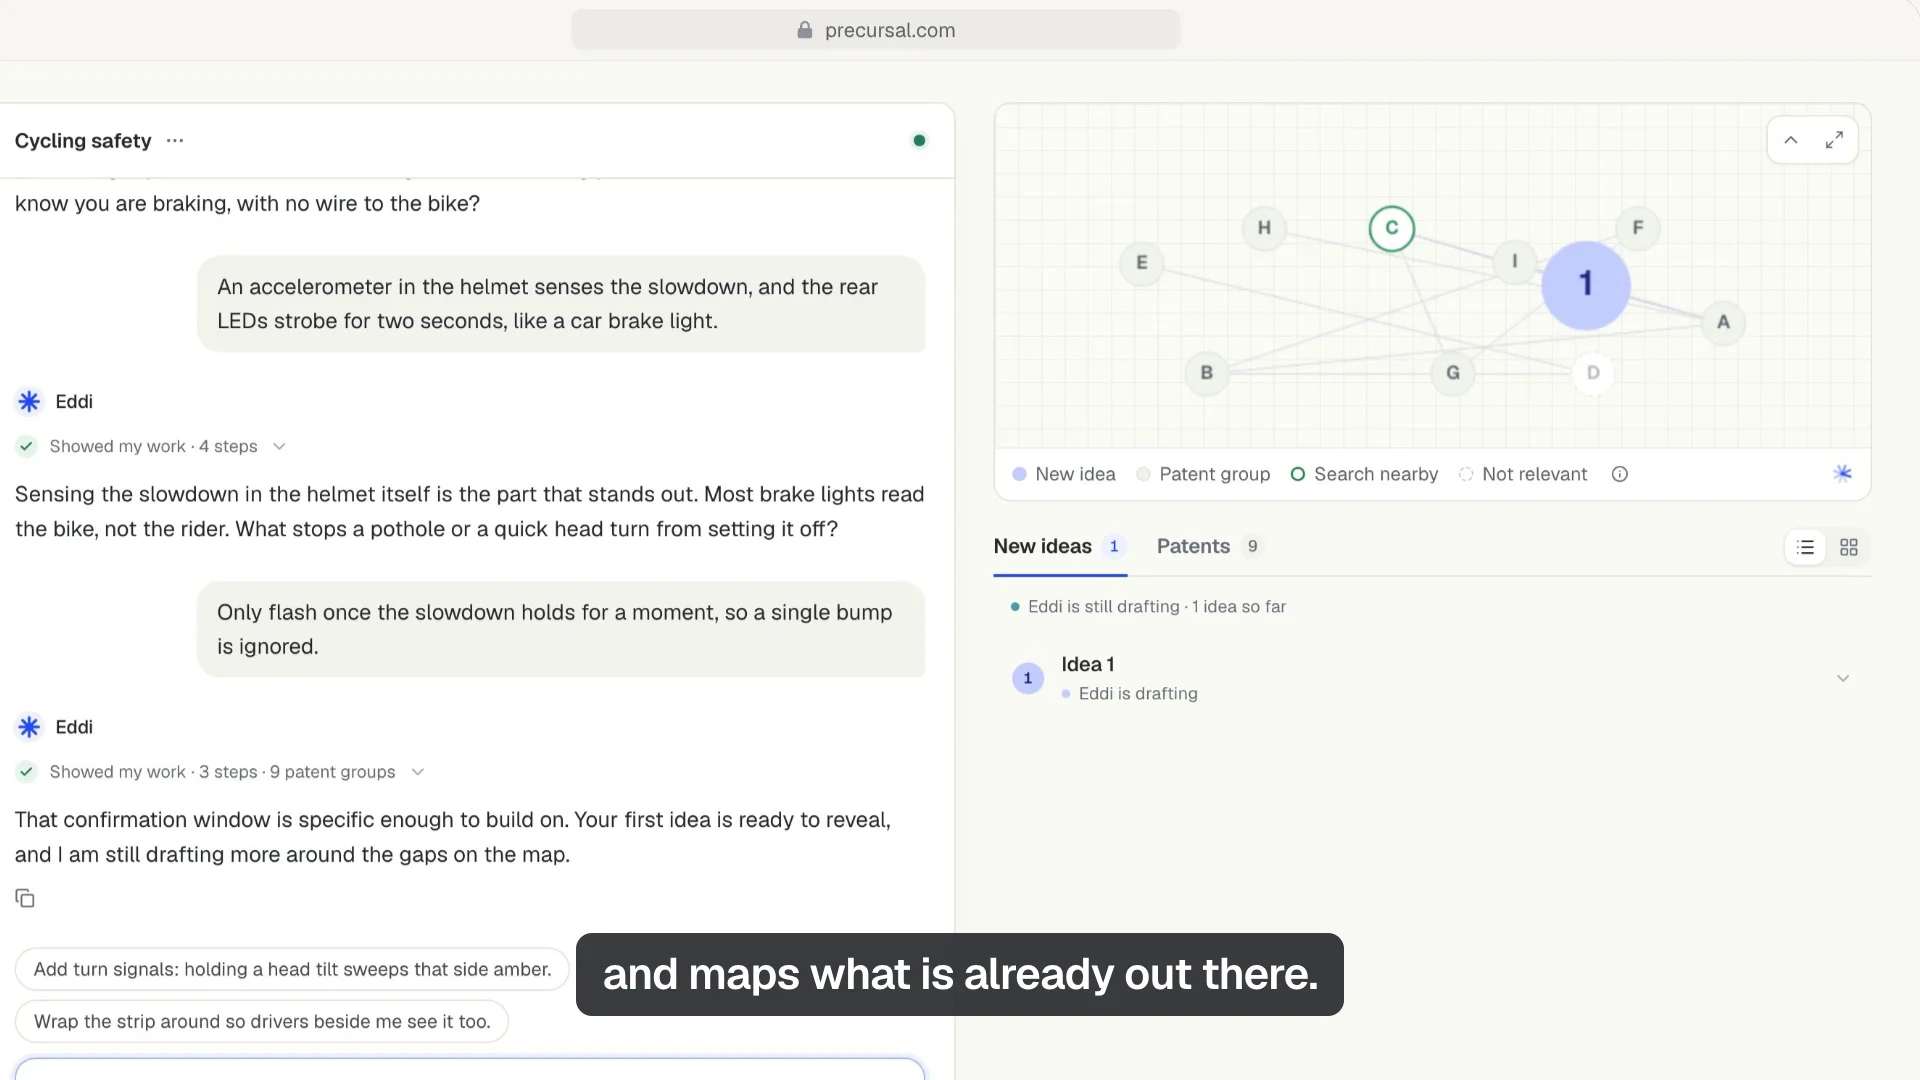The width and height of the screenshot is (1920, 1080).
Task: Expand the idea map to fullscreen
Action: [1834, 140]
